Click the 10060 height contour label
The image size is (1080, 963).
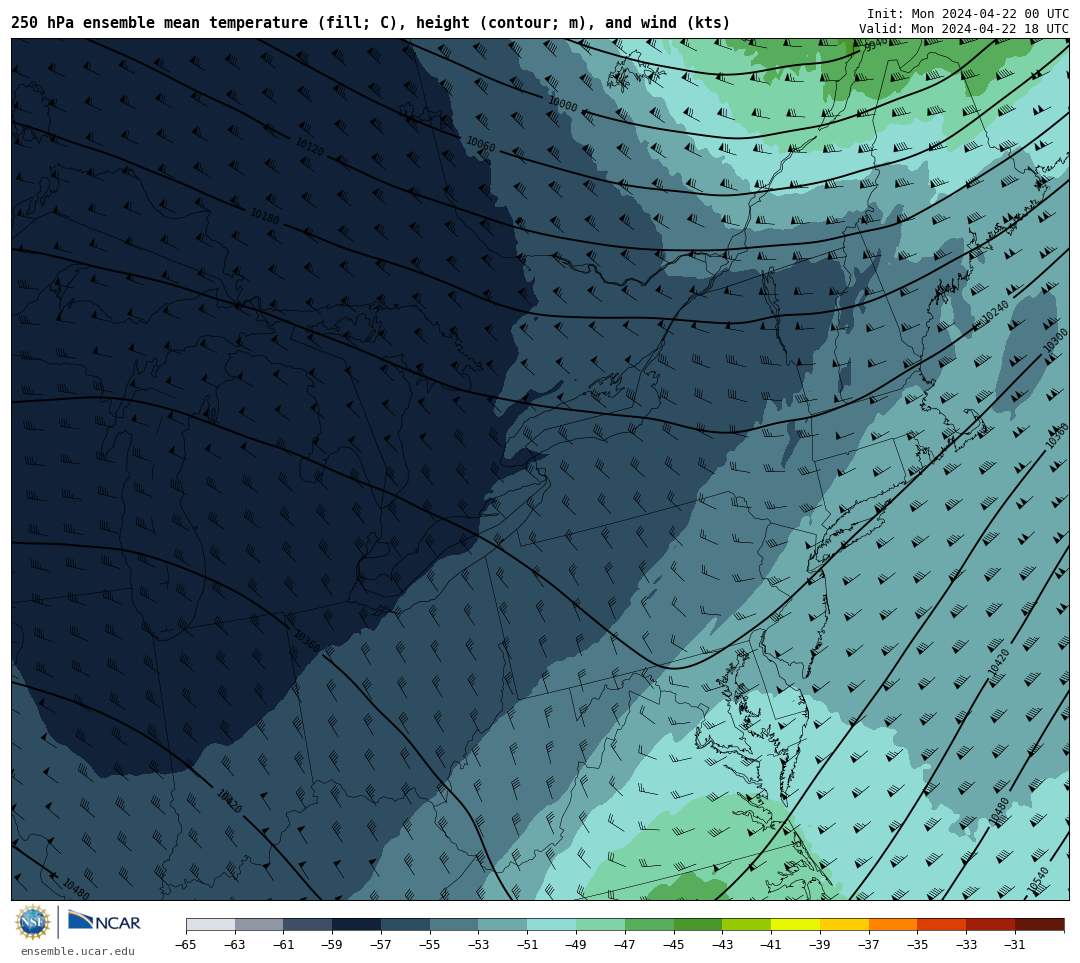[481, 144]
